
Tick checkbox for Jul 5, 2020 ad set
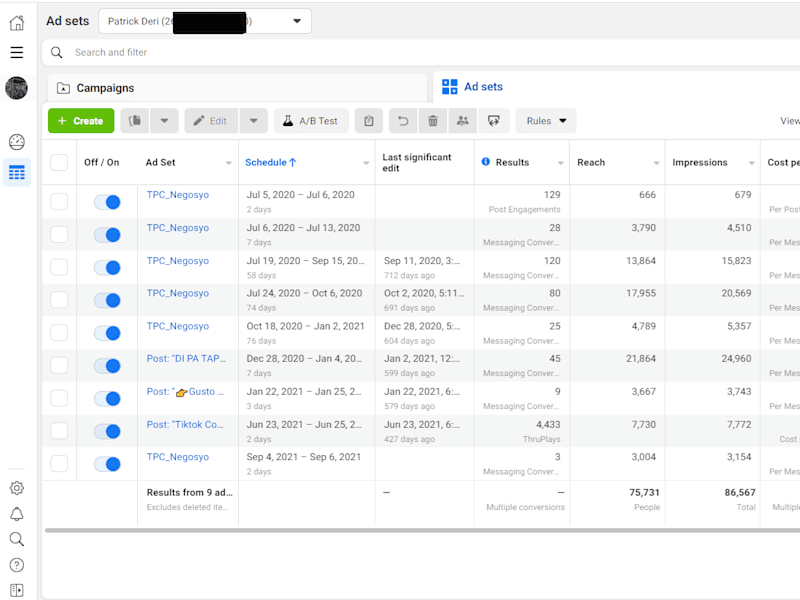coord(59,202)
